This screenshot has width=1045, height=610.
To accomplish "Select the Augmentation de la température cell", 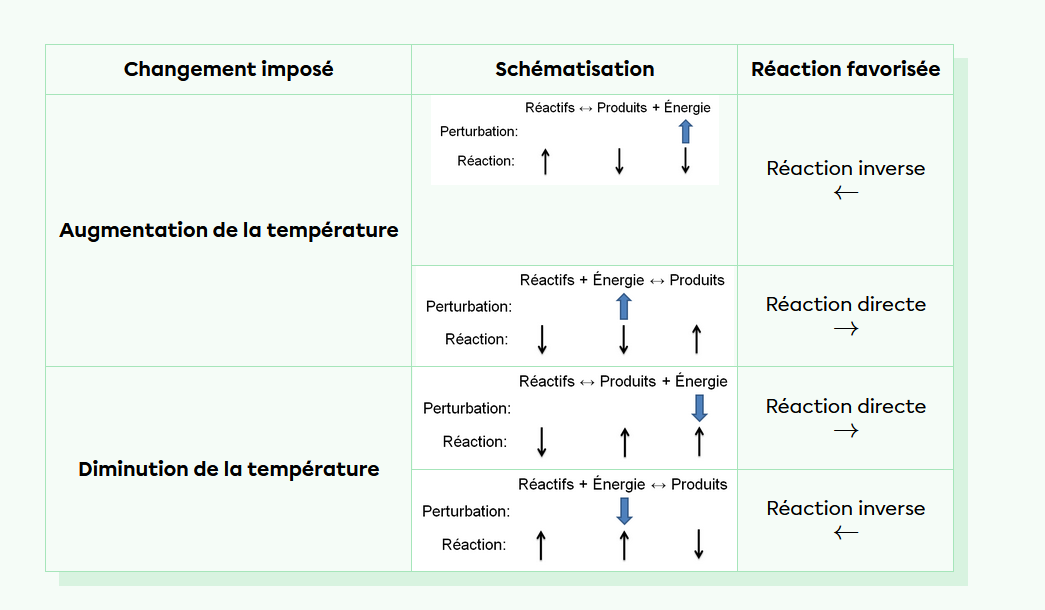I will pos(228,230).
